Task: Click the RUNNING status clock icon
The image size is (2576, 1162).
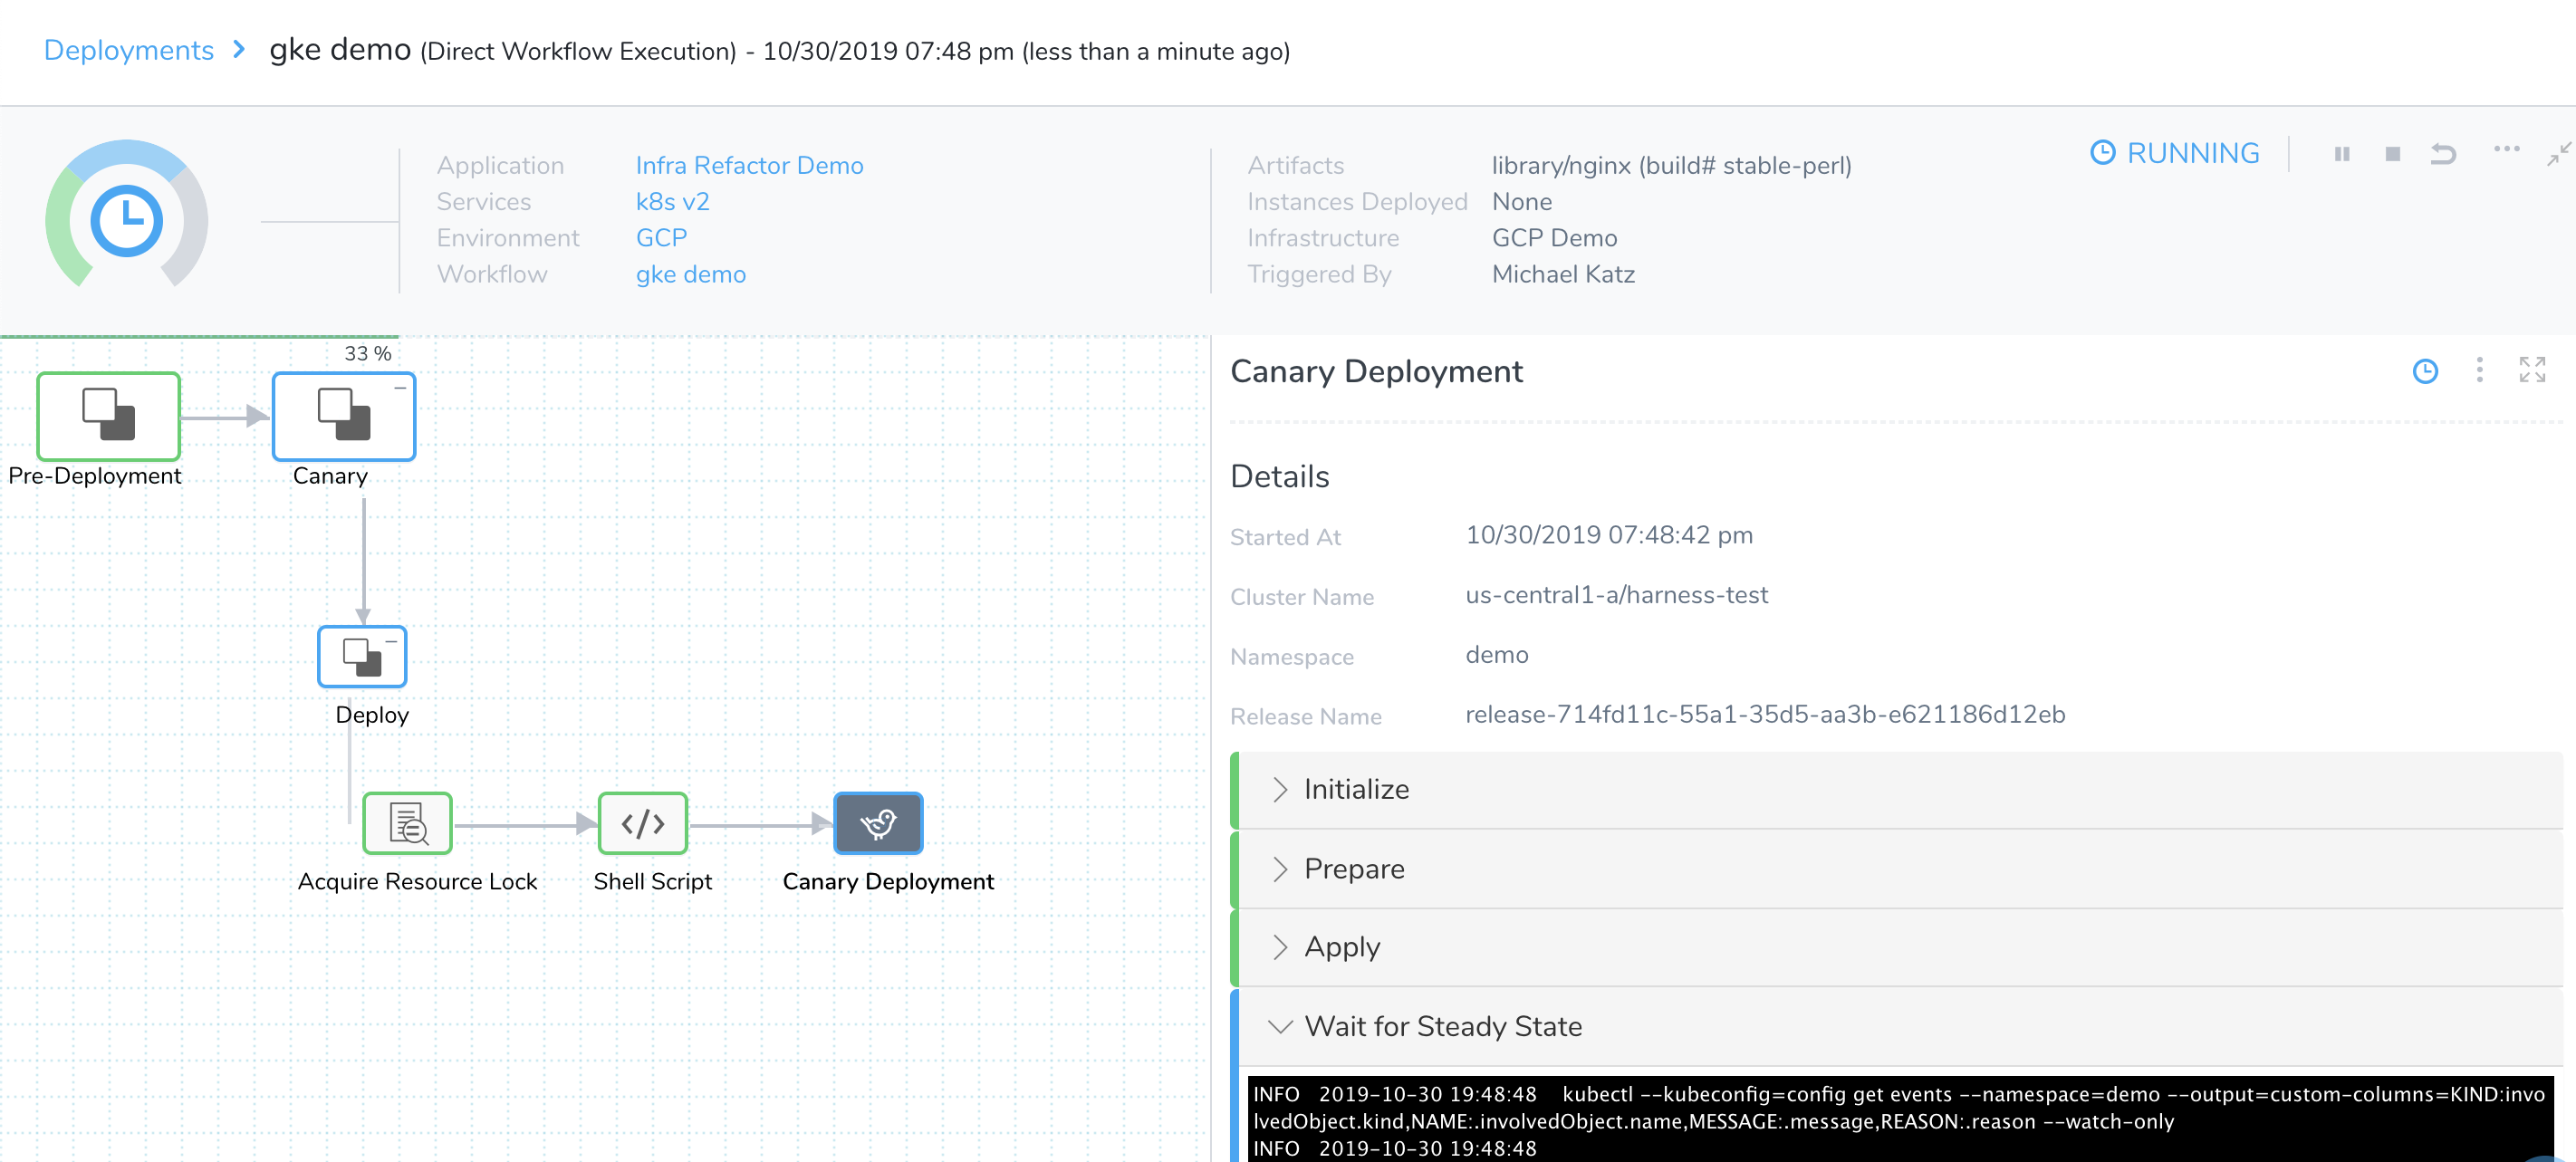Action: coord(2103,152)
